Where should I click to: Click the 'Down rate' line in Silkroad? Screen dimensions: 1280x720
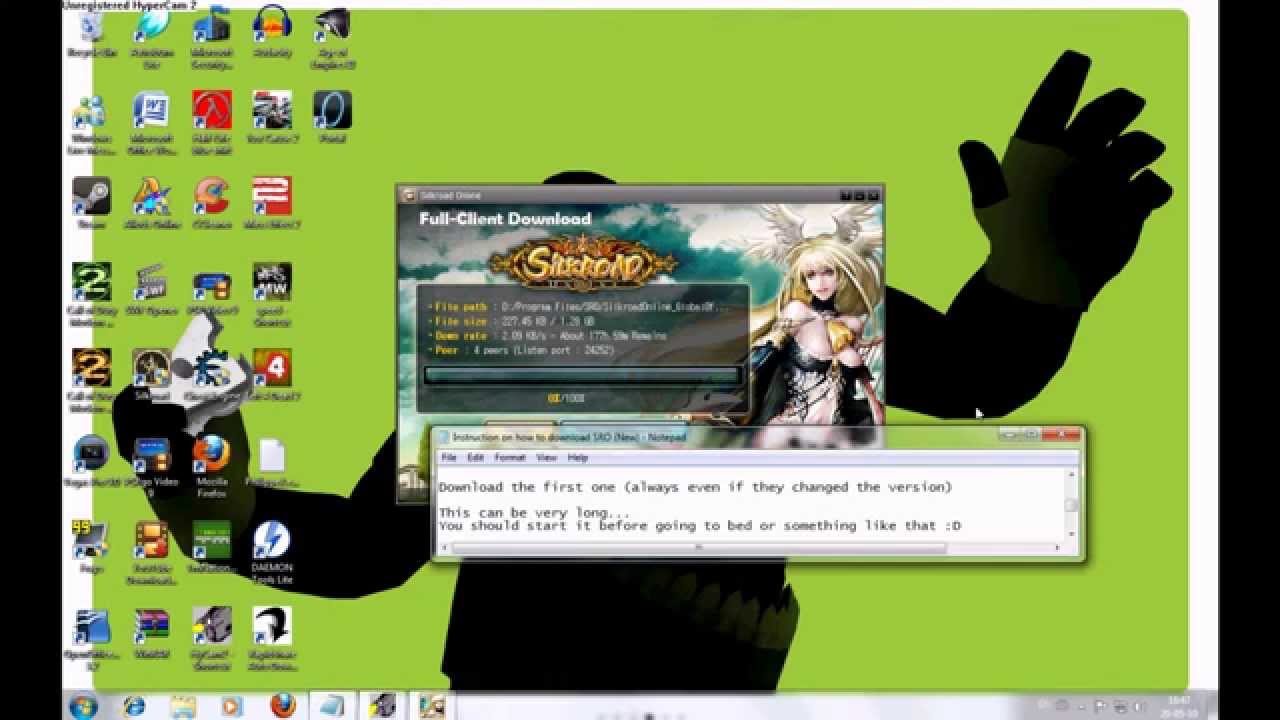click(x=546, y=336)
